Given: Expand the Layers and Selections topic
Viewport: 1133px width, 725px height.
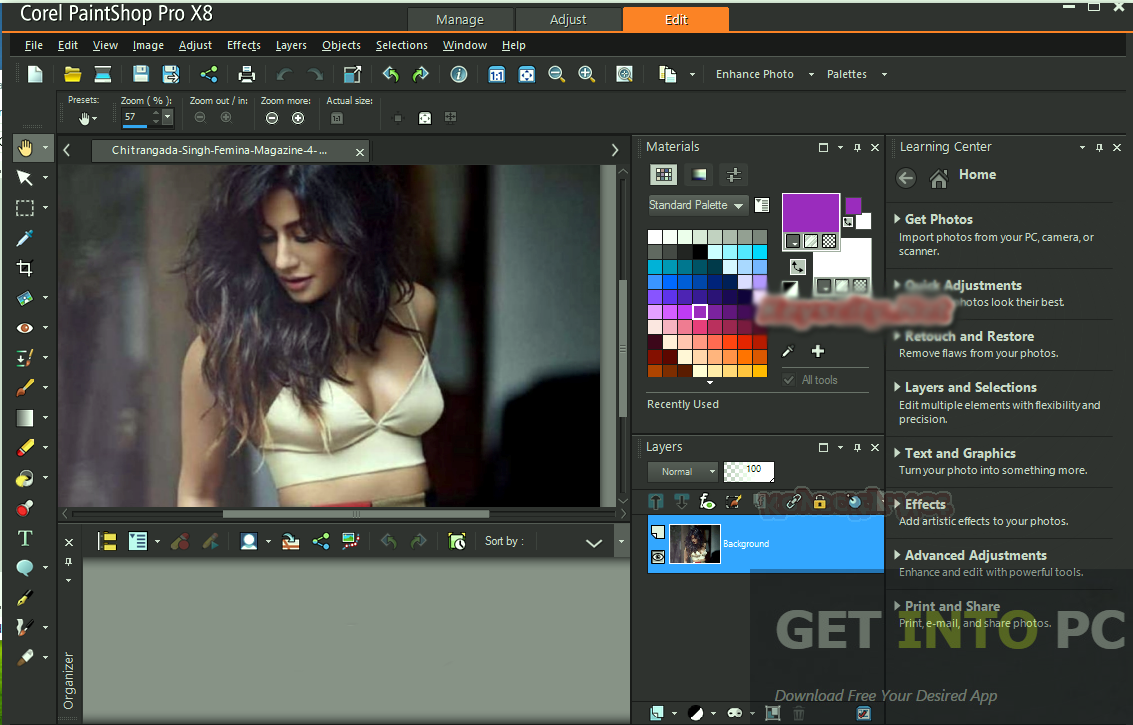Looking at the screenshot, I should tap(970, 387).
